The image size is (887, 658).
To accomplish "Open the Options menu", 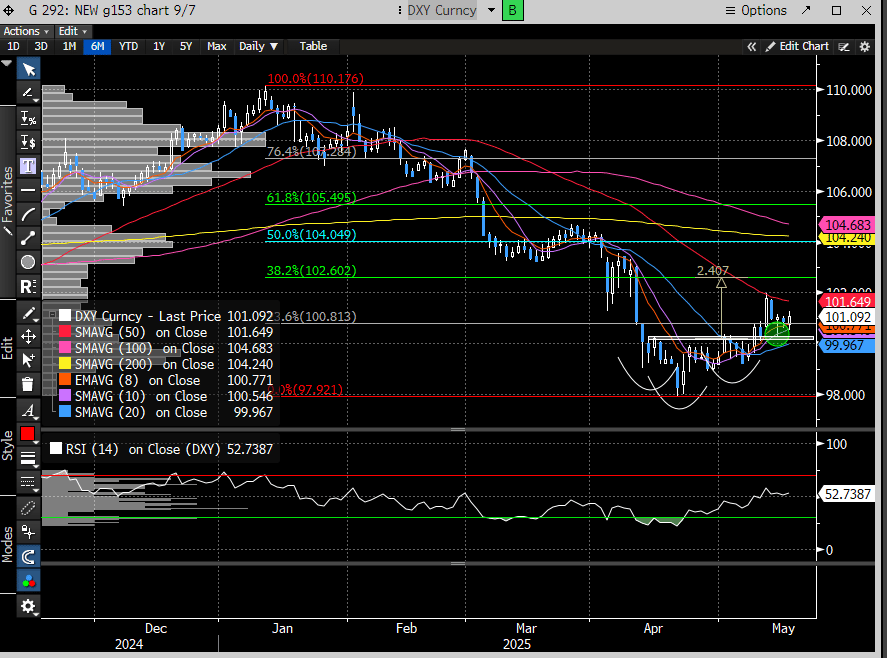I will (x=756, y=11).
